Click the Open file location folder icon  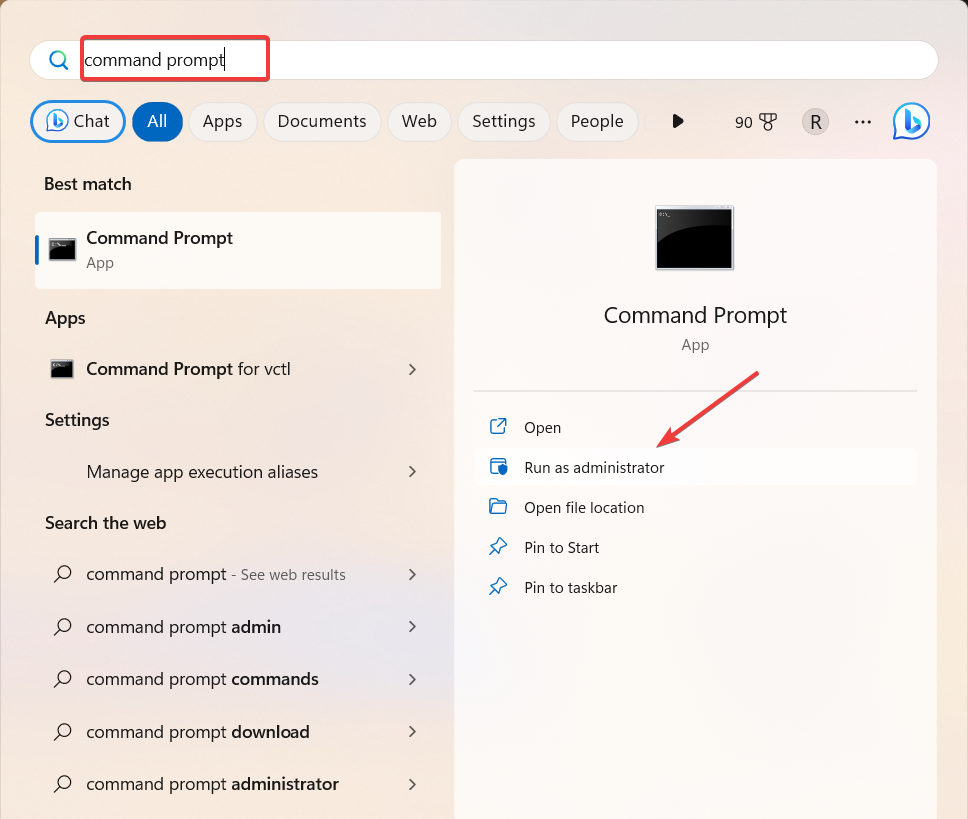[498, 507]
